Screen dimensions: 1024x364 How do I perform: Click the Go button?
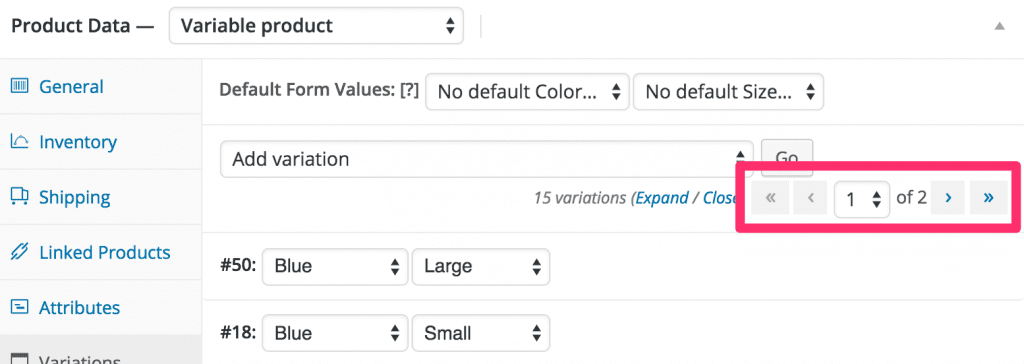(x=787, y=158)
